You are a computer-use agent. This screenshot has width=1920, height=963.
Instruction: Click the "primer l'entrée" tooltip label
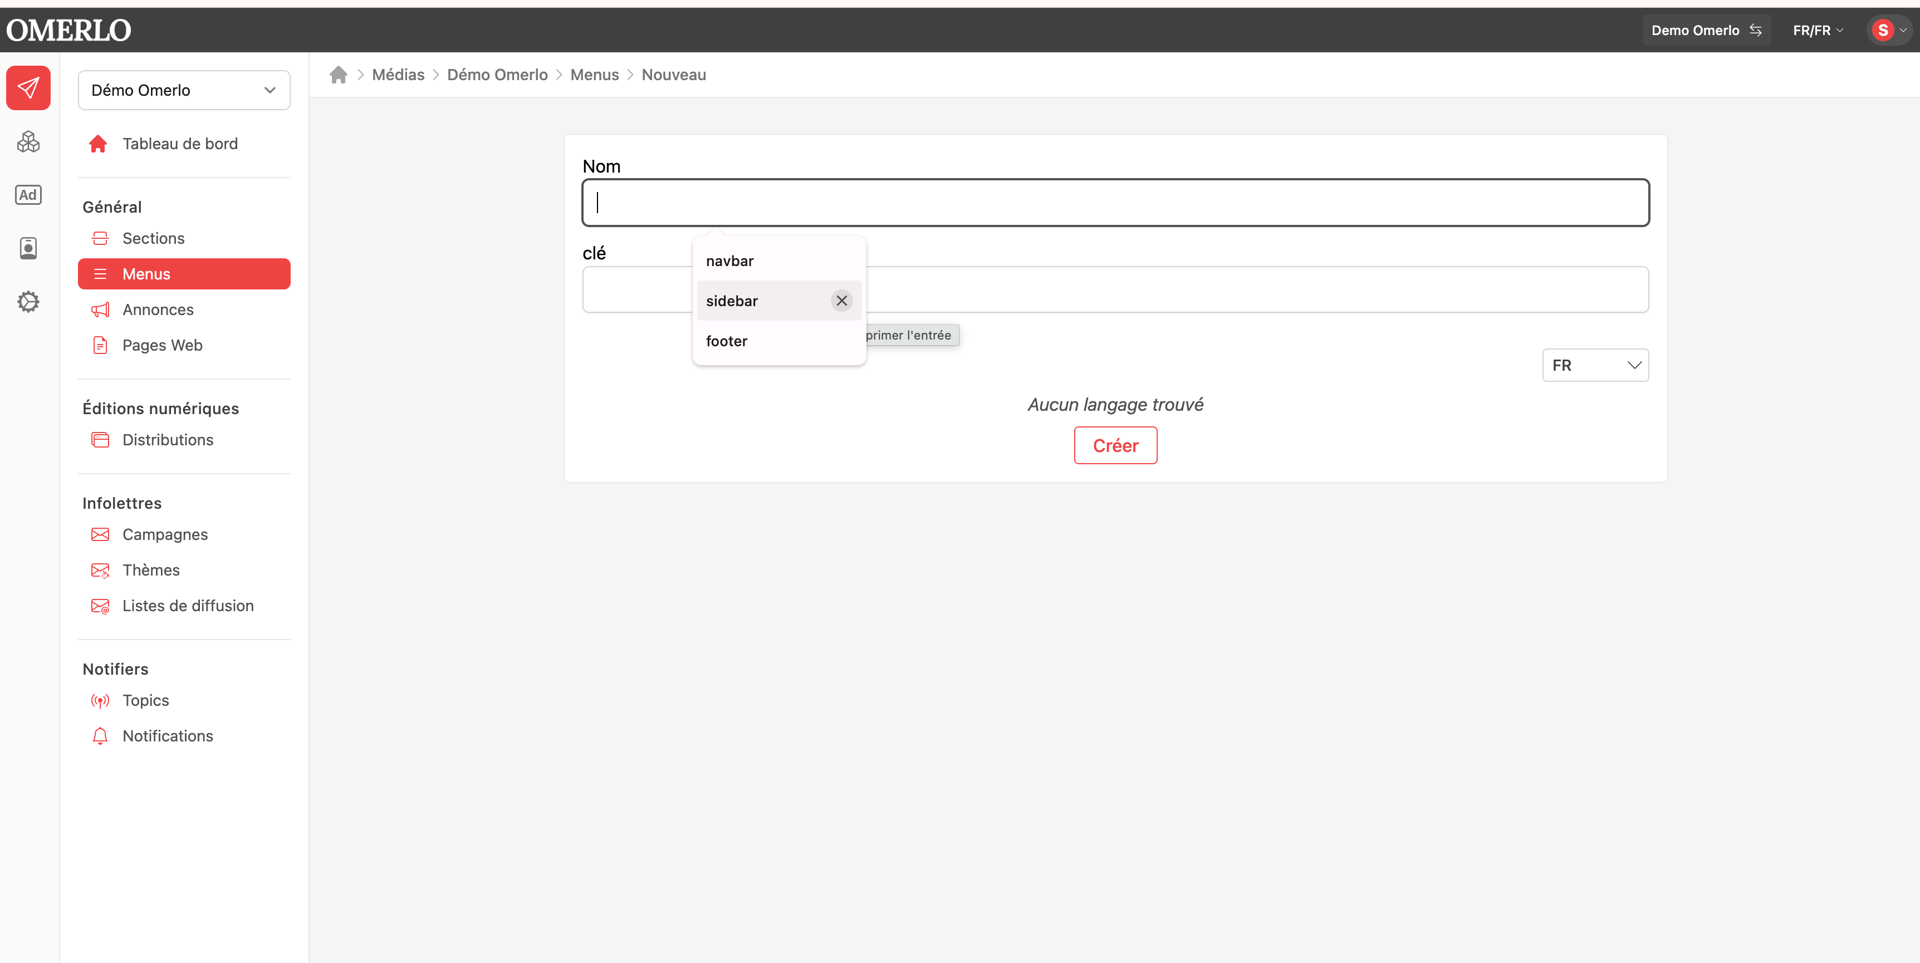(x=908, y=335)
